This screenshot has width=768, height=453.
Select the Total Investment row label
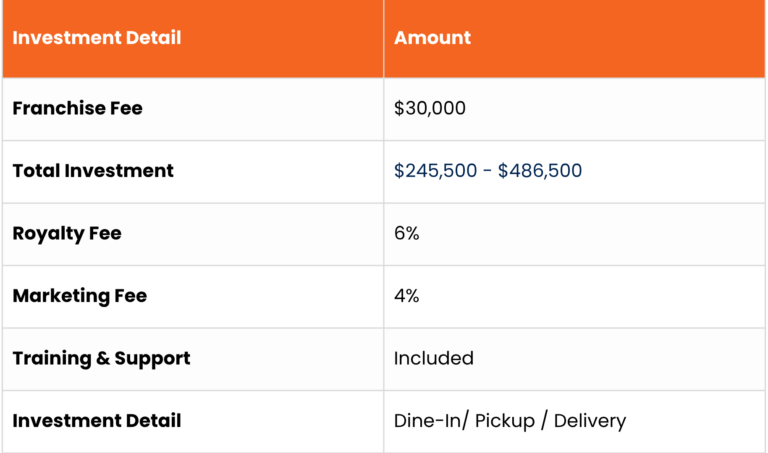tap(93, 170)
